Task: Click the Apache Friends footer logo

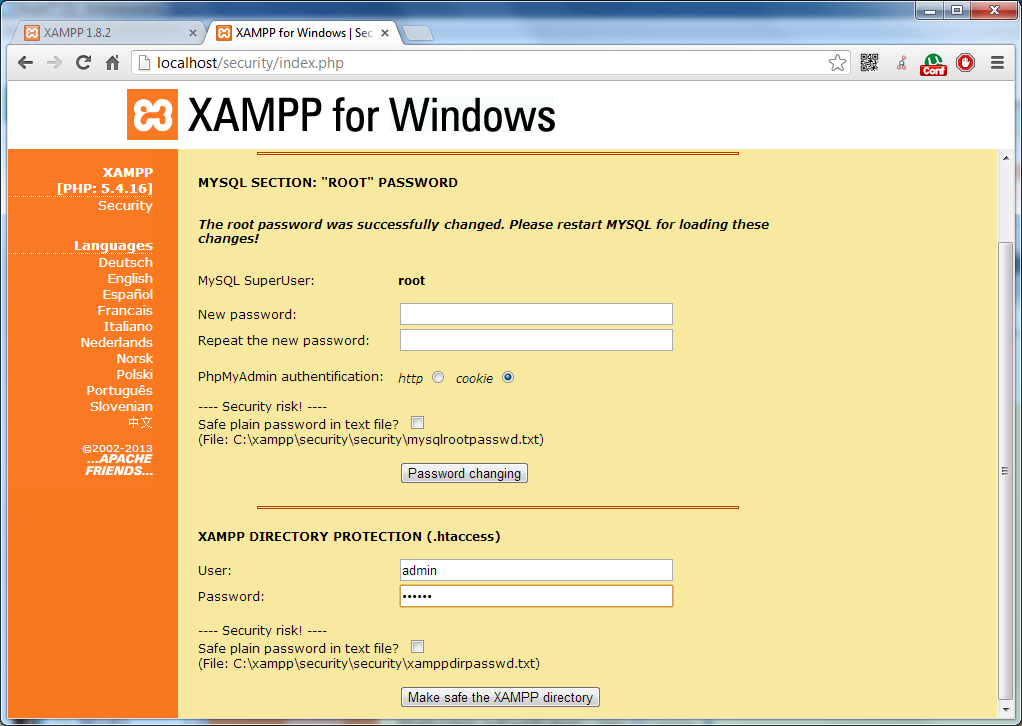Action: tap(119, 465)
